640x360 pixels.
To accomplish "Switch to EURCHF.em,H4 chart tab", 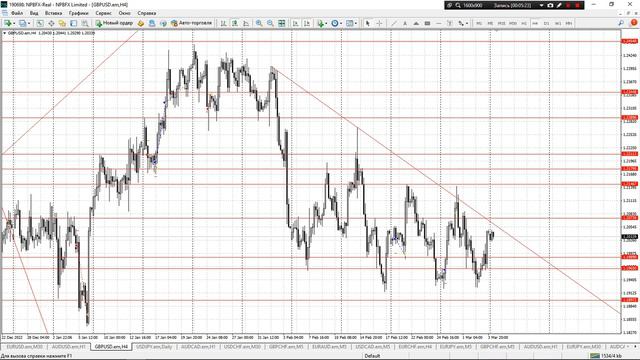I will (x=415, y=347).
